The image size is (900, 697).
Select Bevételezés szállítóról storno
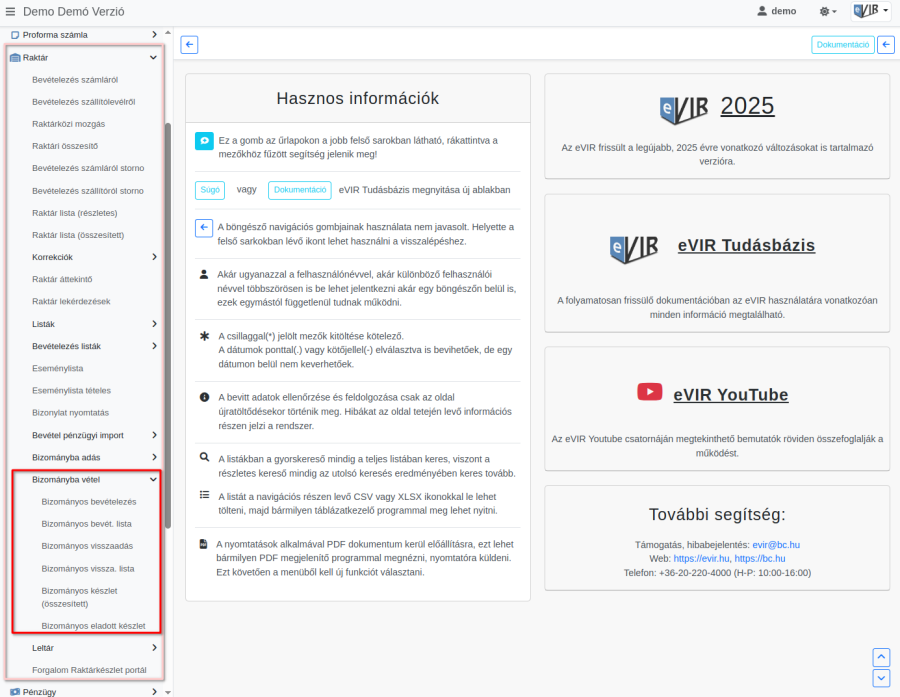pos(88,191)
